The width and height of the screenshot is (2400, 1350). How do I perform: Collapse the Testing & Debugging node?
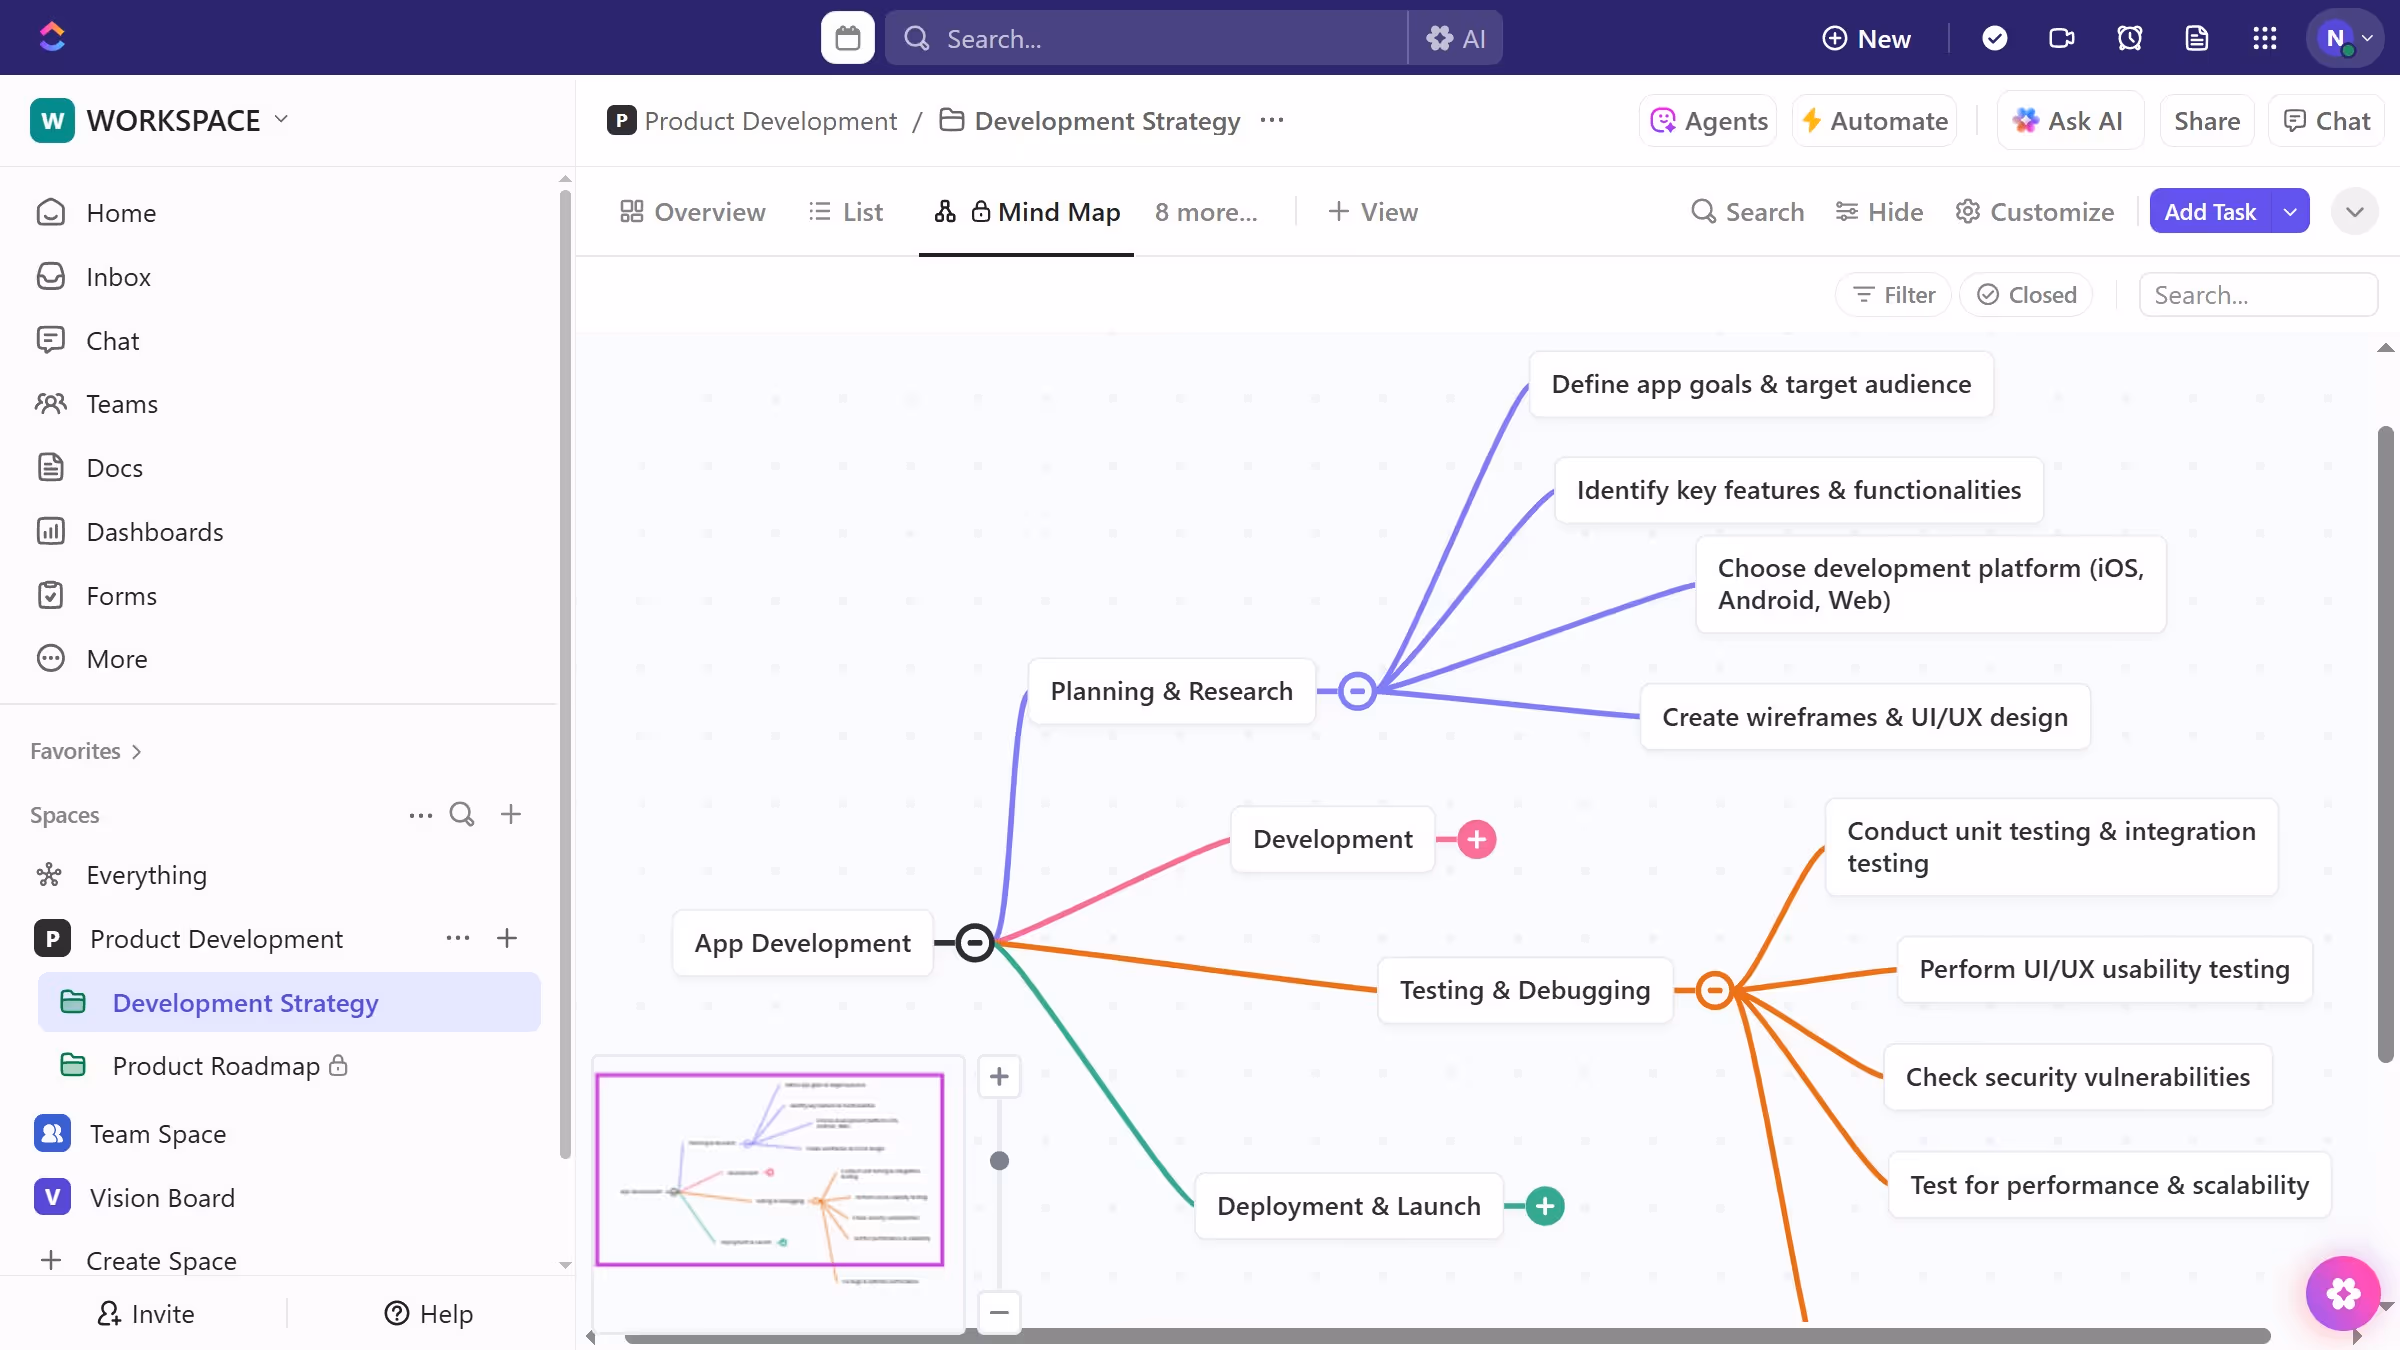(x=1715, y=990)
